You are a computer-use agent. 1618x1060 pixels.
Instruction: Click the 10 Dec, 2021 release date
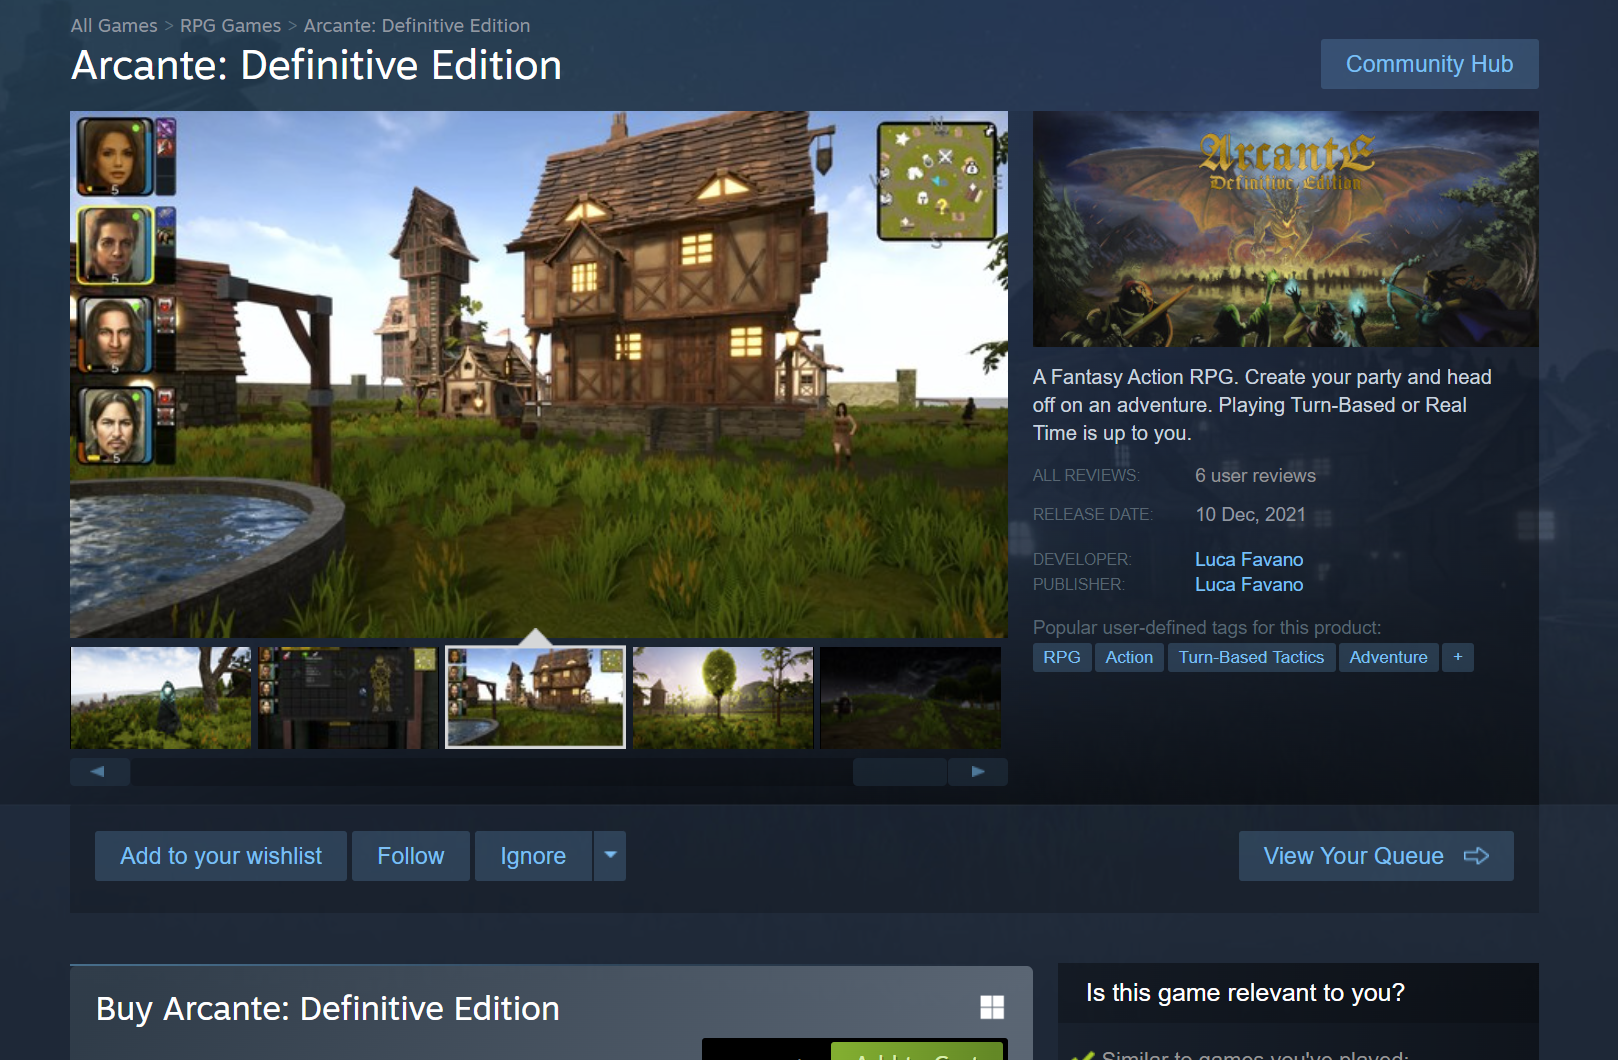point(1250,514)
